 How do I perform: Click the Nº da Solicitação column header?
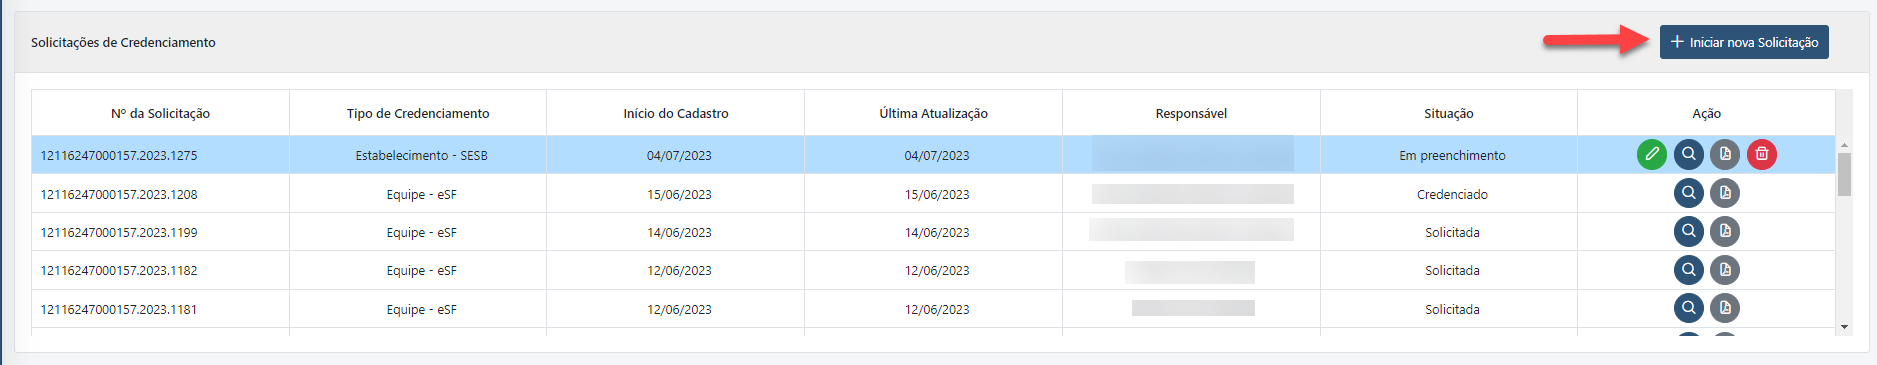tap(160, 113)
